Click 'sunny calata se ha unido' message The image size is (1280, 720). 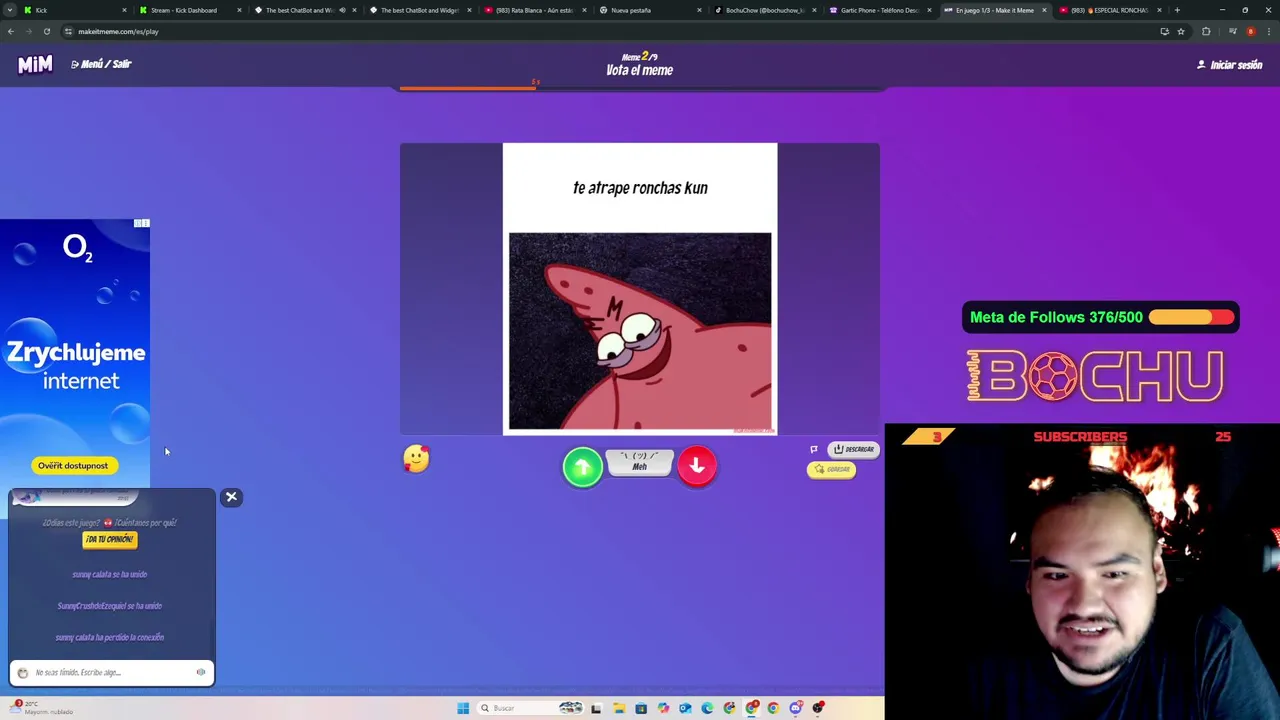[x=110, y=574]
